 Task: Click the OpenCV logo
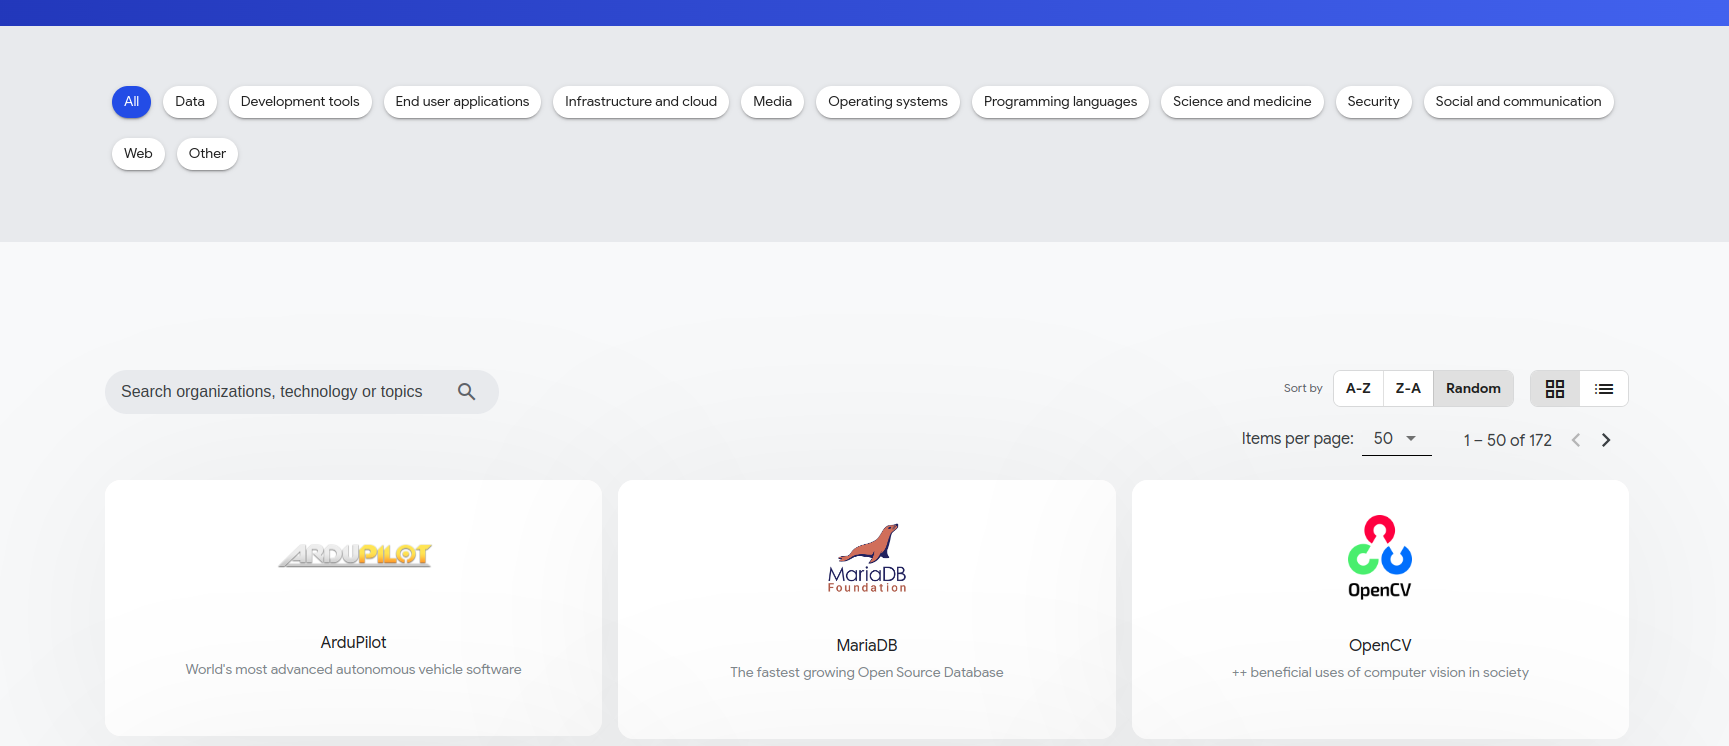click(1380, 557)
